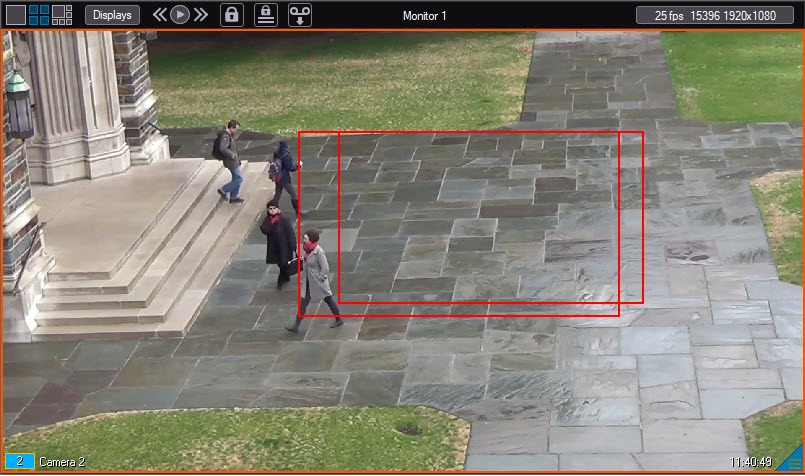Image resolution: width=805 pixels, height=476 pixels.
Task: Select the four-camera grid layout
Action: 39,15
